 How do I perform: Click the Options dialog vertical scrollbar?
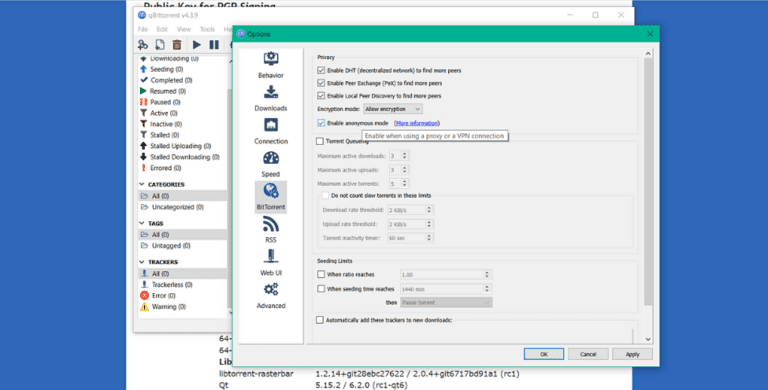point(648,181)
